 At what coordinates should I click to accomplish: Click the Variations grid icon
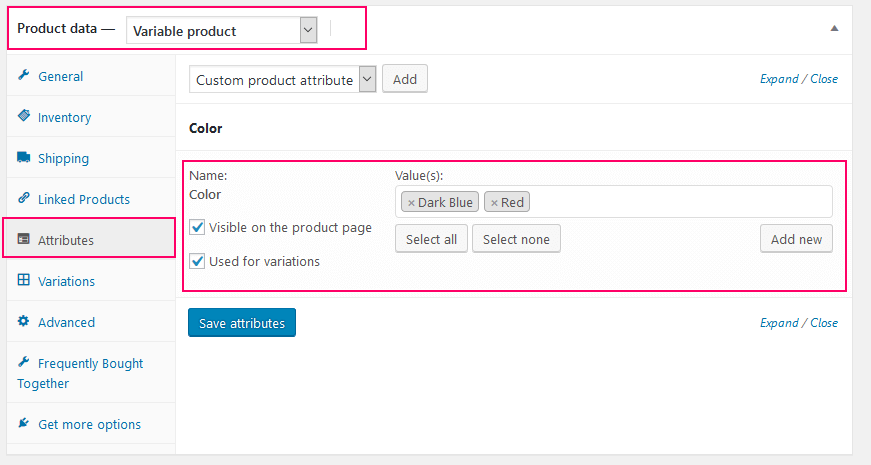[x=23, y=281]
